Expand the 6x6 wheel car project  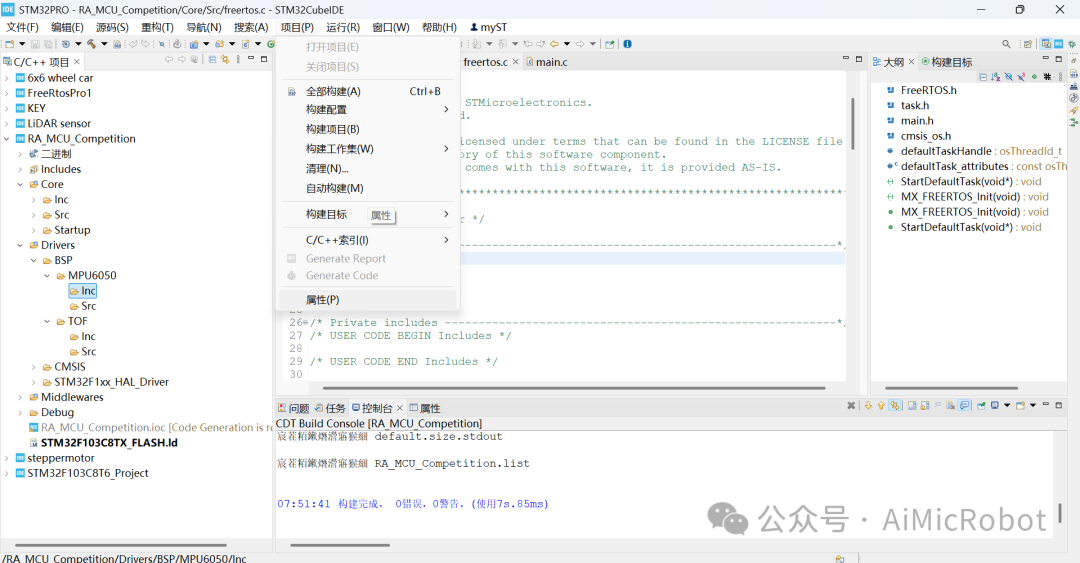[7, 78]
